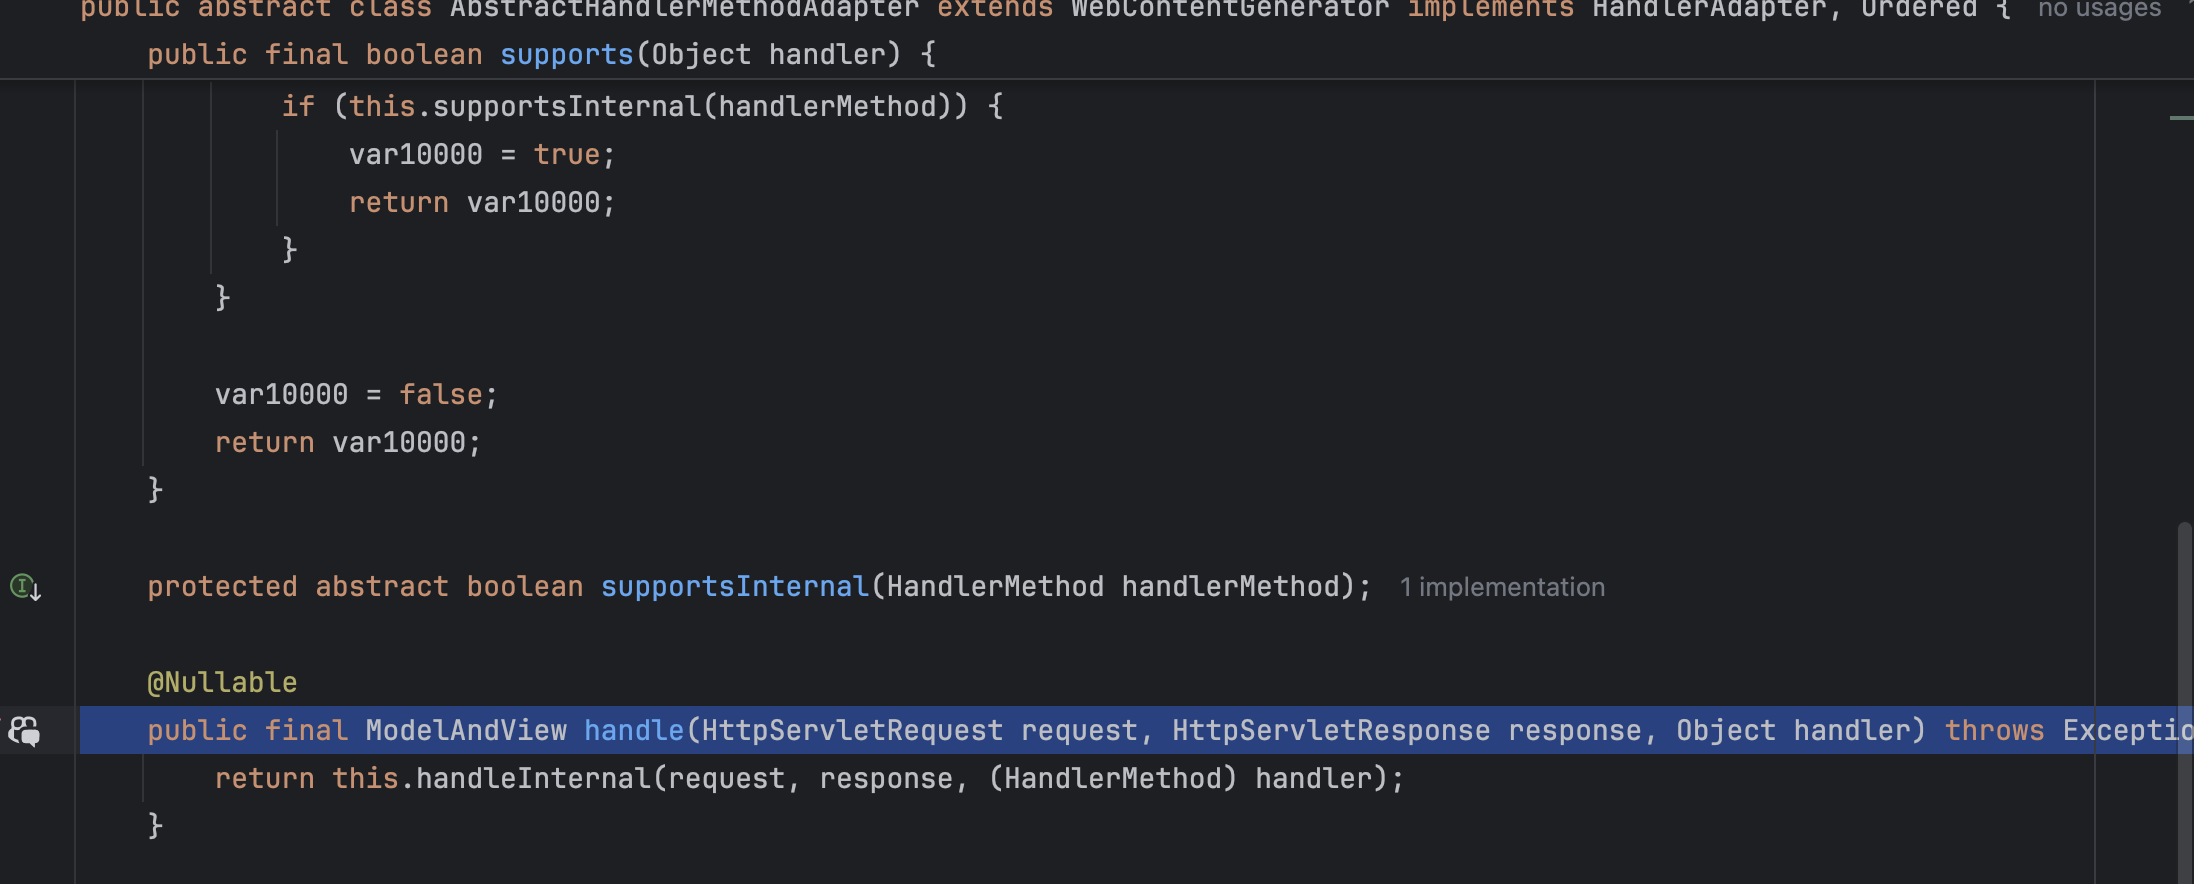Select the @Nullable annotation

222,683
